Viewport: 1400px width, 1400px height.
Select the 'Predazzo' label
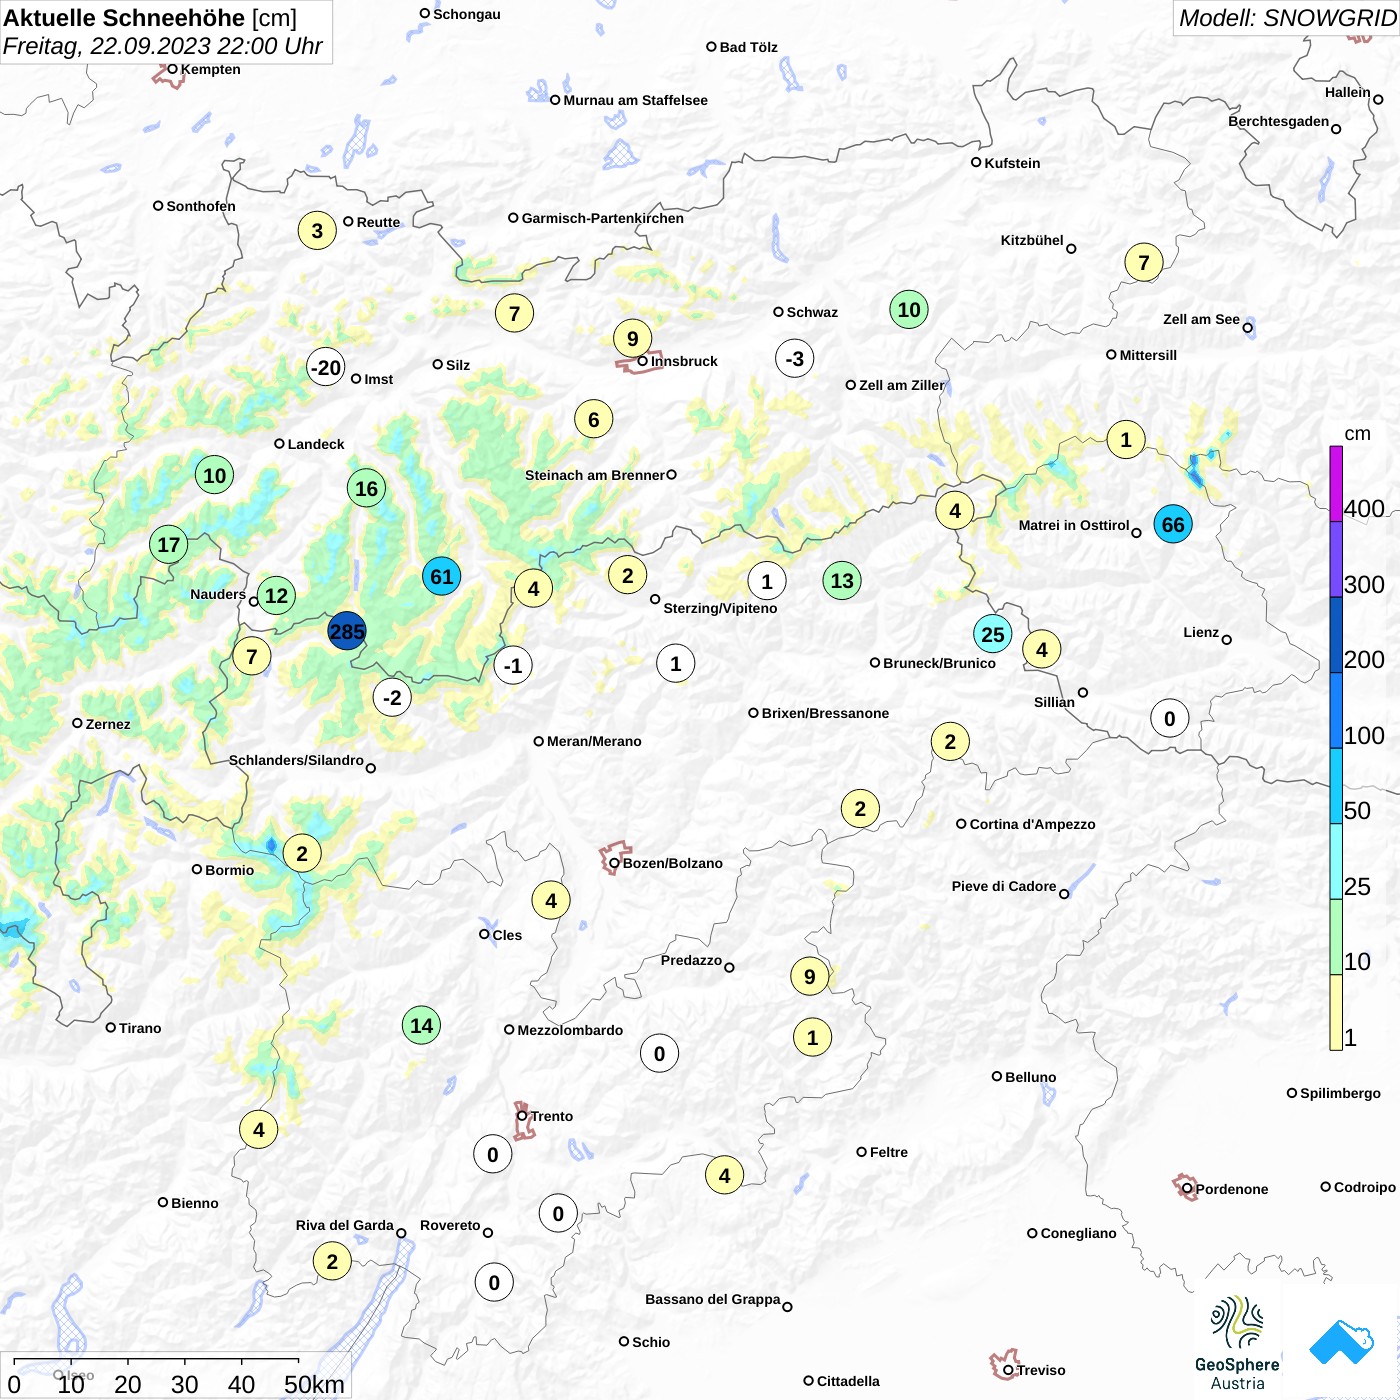691,961
